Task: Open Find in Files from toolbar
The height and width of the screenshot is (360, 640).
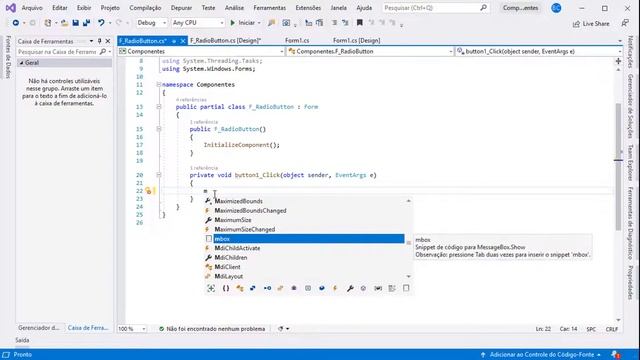Action: [x=271, y=23]
